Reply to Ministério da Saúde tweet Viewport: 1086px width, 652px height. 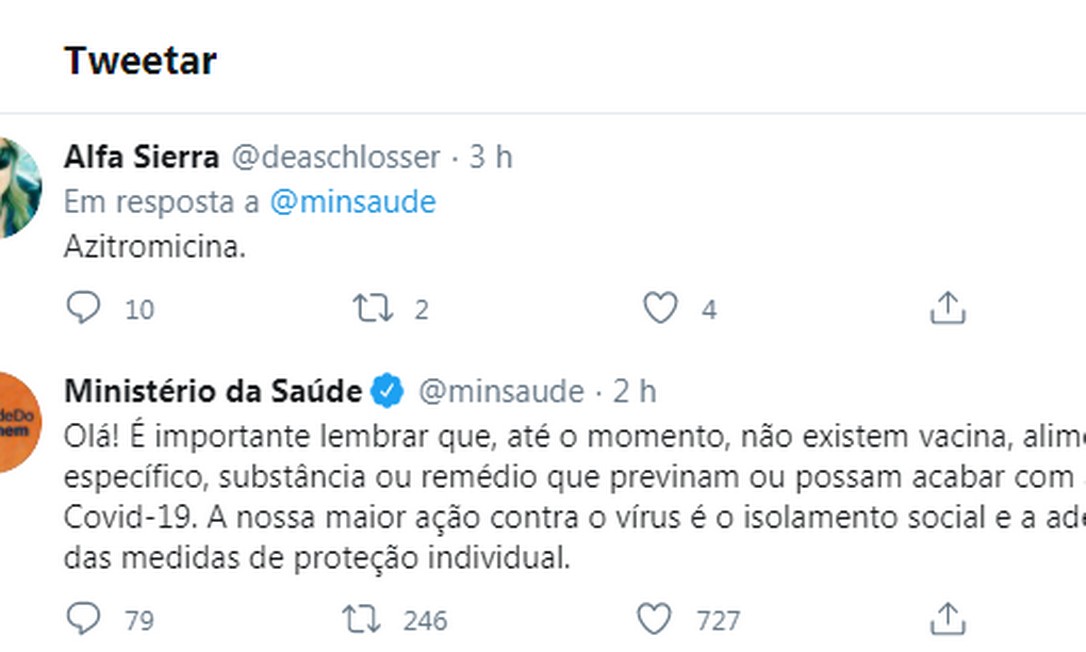pyautogui.click(x=84, y=620)
